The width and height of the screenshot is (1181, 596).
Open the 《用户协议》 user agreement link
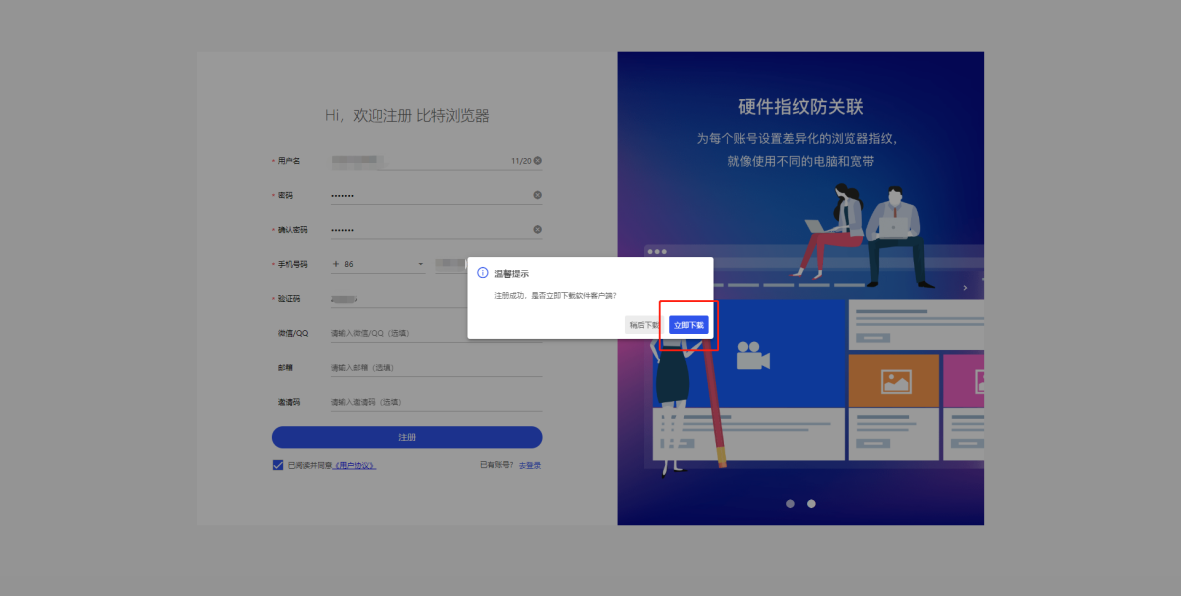coord(355,466)
